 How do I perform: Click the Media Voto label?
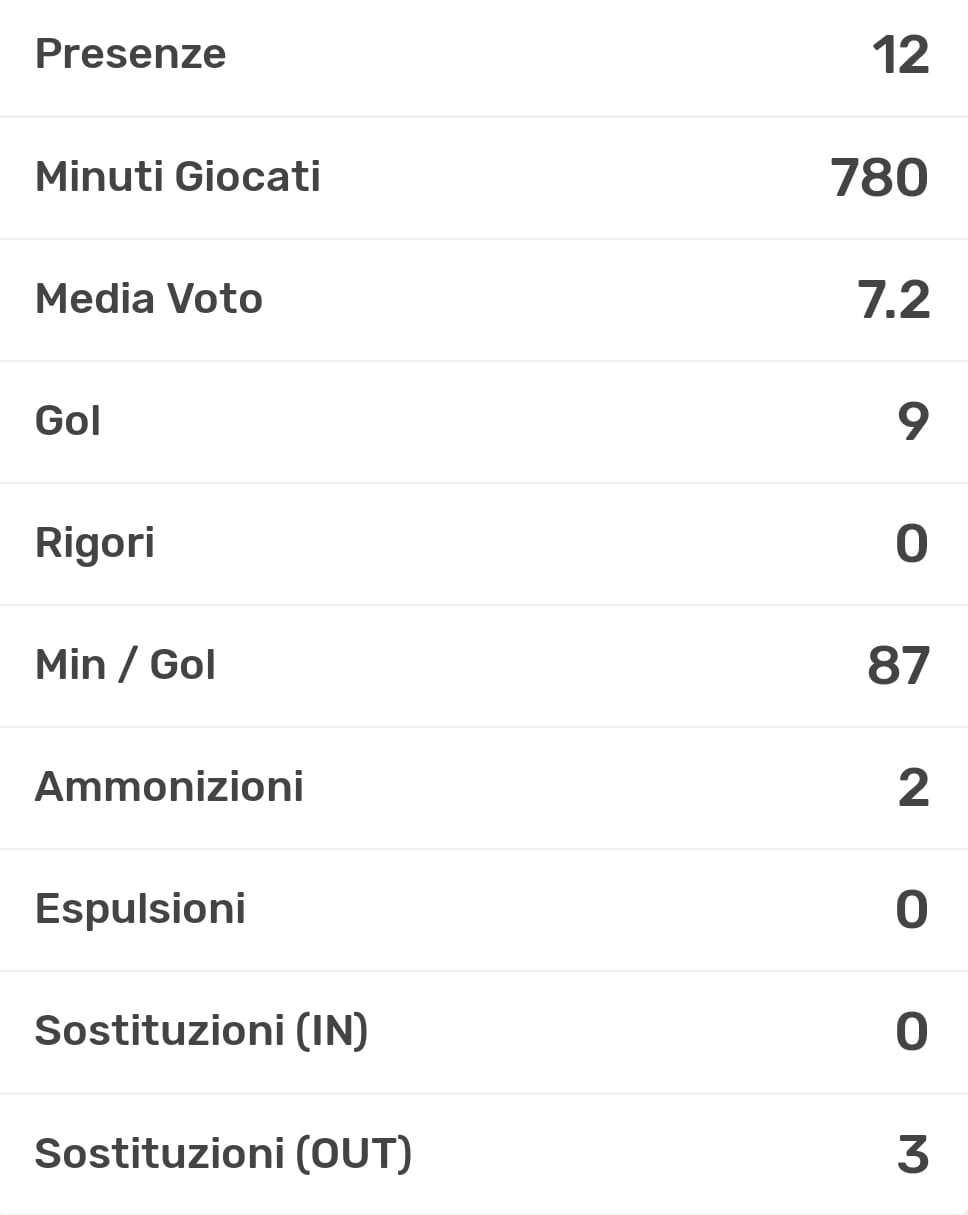[148, 299]
